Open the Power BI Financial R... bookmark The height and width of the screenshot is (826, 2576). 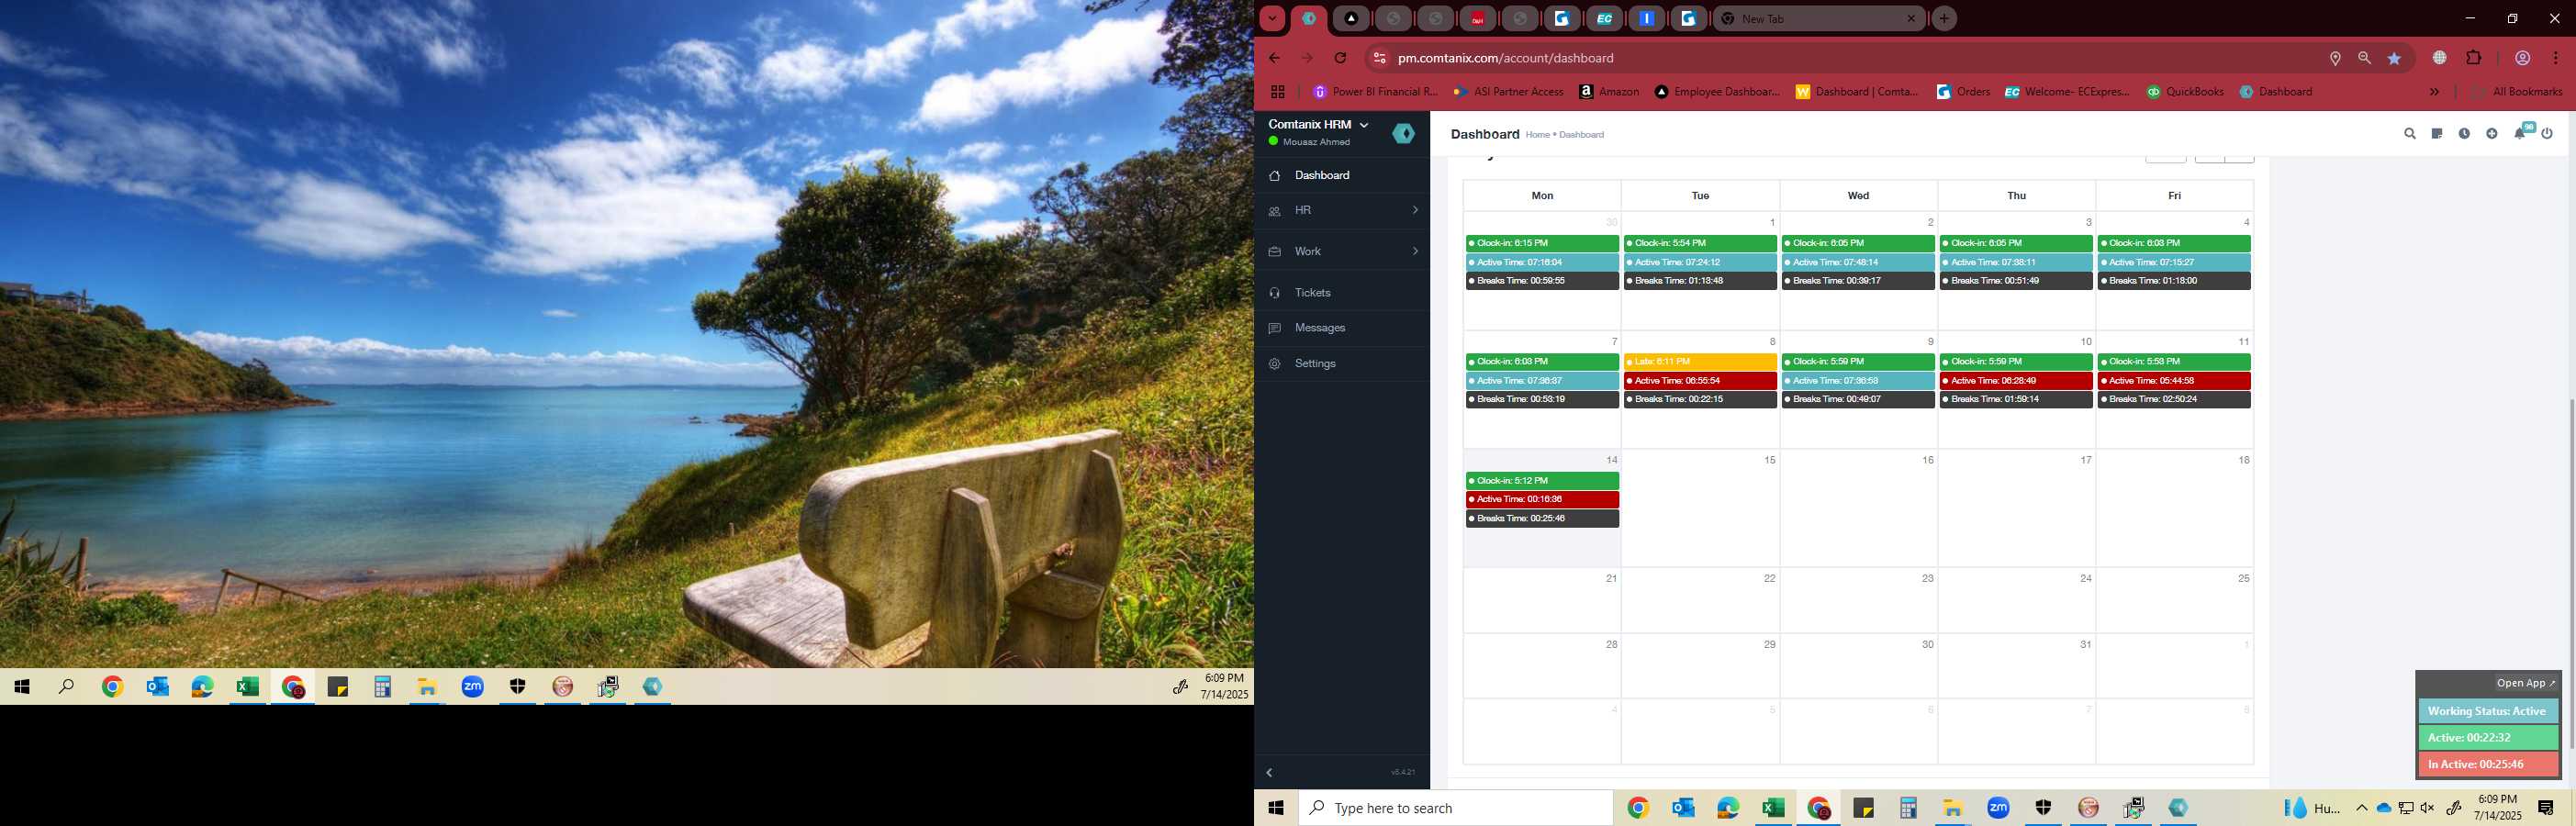1375,92
